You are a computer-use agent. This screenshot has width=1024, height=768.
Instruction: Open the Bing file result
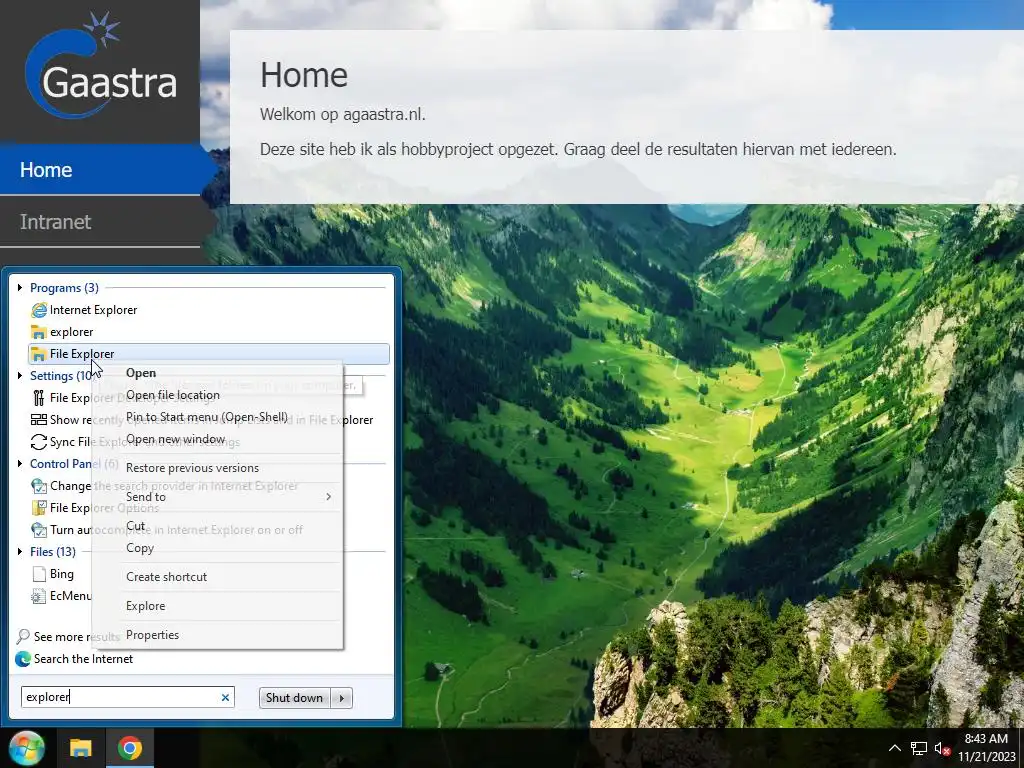coord(62,574)
